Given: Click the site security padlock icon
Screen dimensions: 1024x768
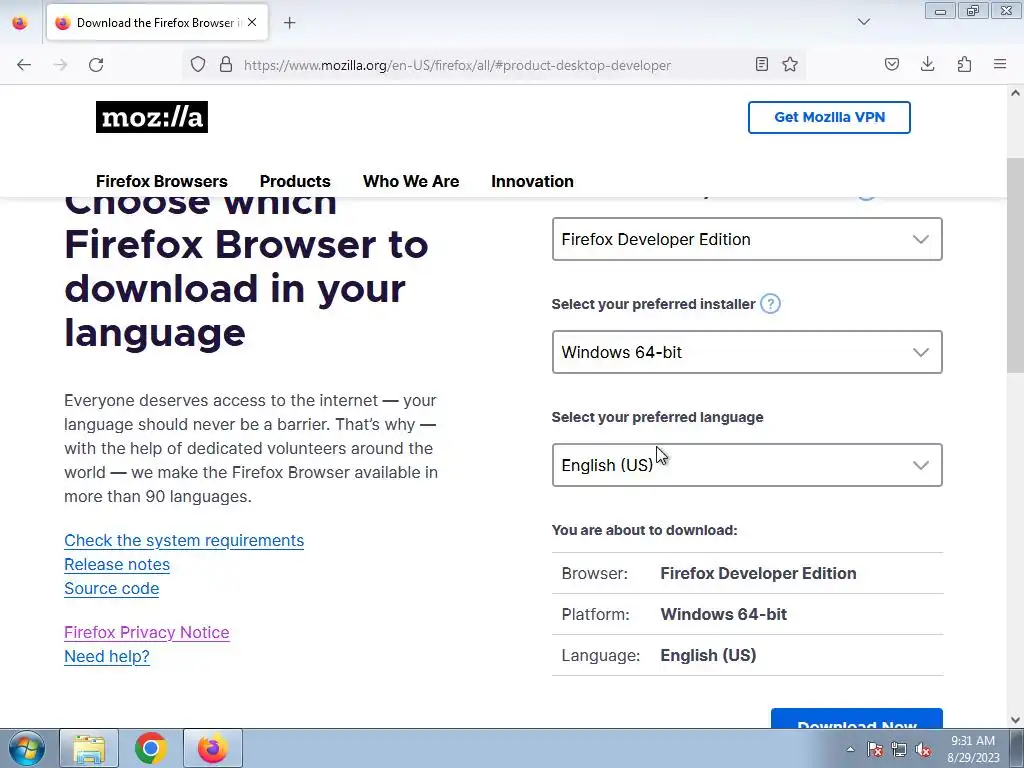Looking at the screenshot, I should coord(226,65).
